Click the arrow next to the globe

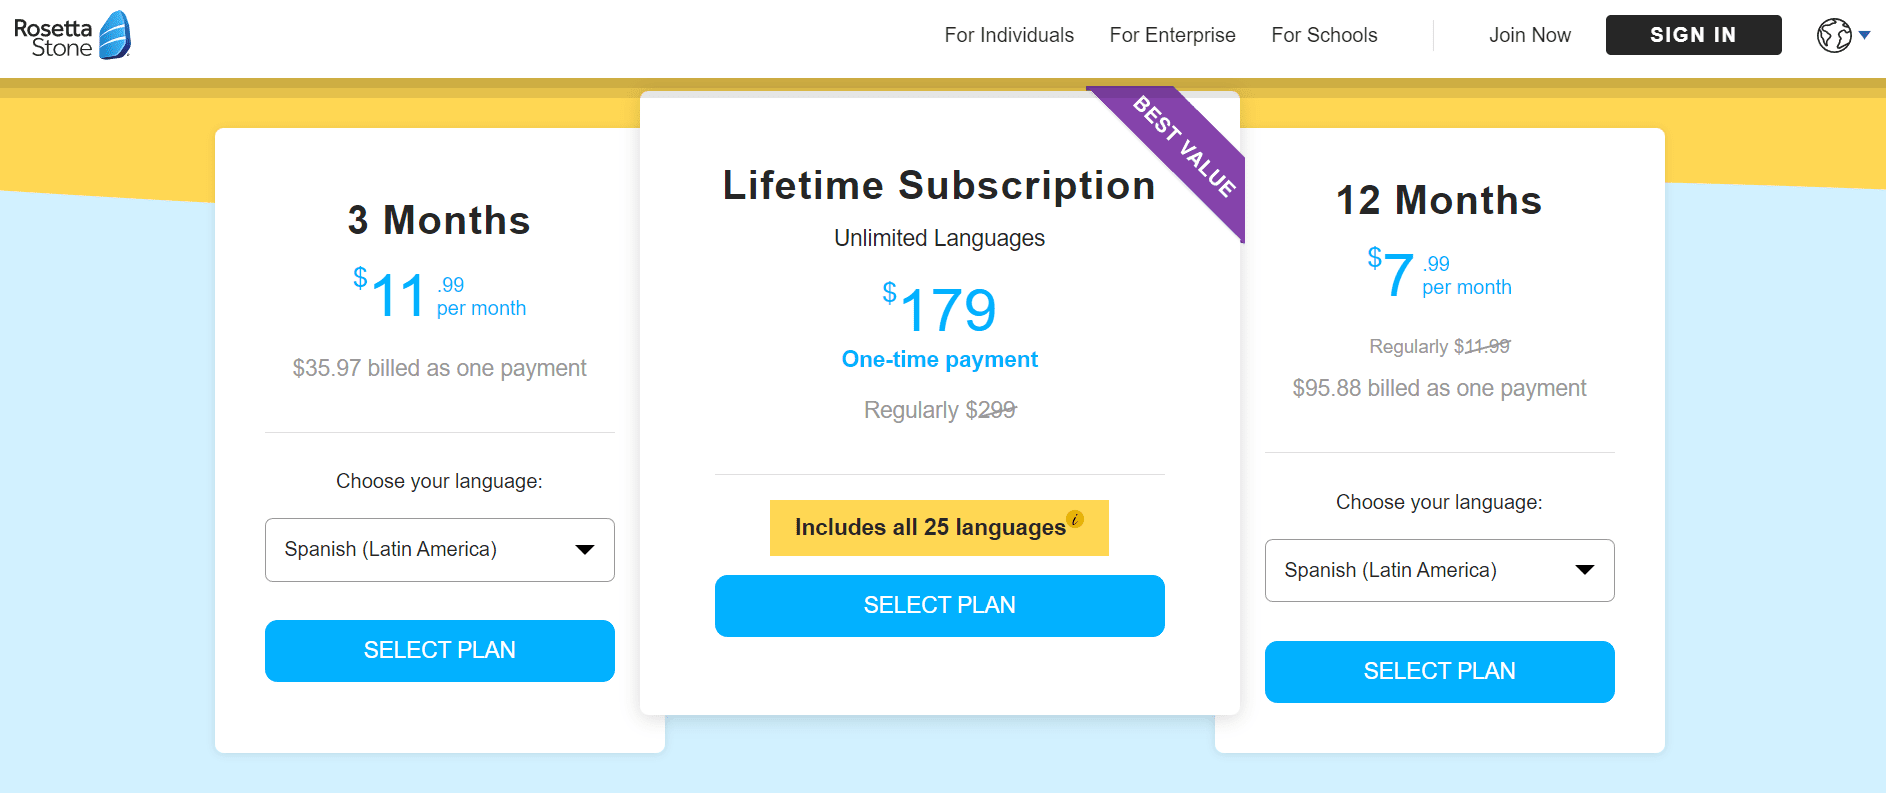pyautogui.click(x=1865, y=35)
